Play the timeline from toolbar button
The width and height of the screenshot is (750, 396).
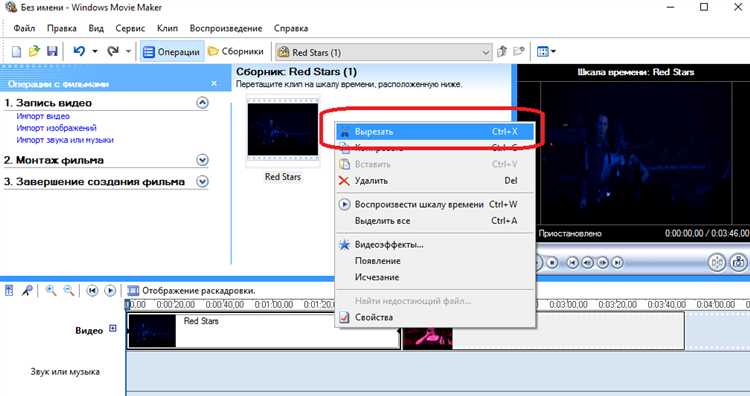pyautogui.click(x=110, y=290)
